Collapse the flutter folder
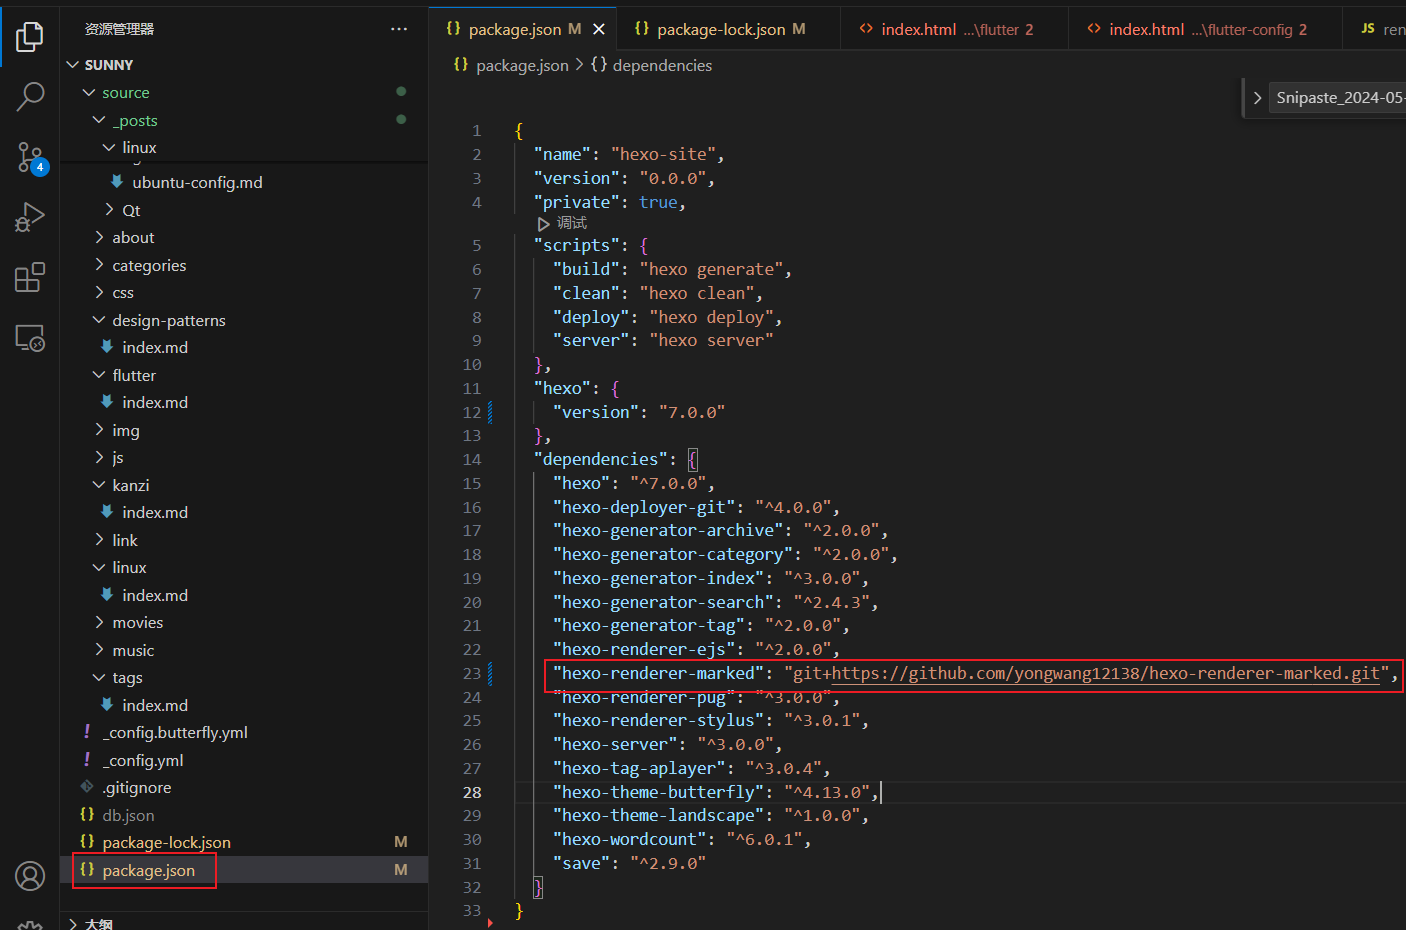The width and height of the screenshot is (1406, 930). pos(99,375)
